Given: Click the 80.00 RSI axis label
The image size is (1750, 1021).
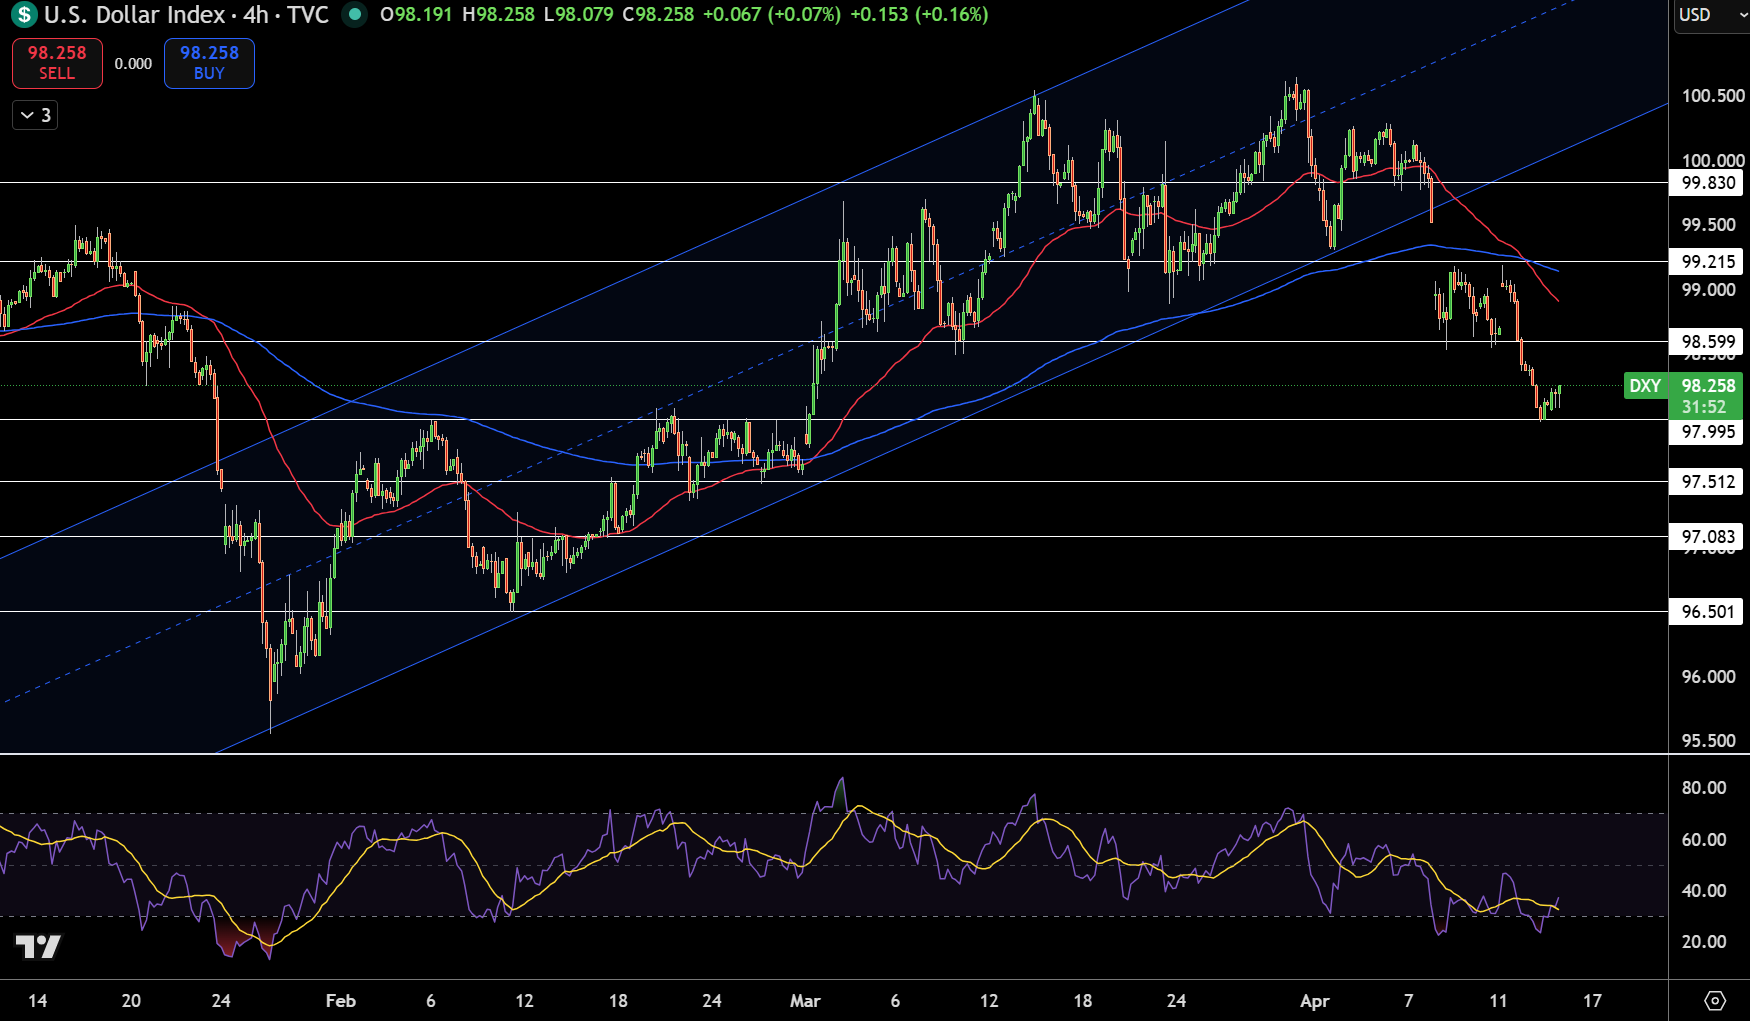Looking at the screenshot, I should click(1704, 788).
